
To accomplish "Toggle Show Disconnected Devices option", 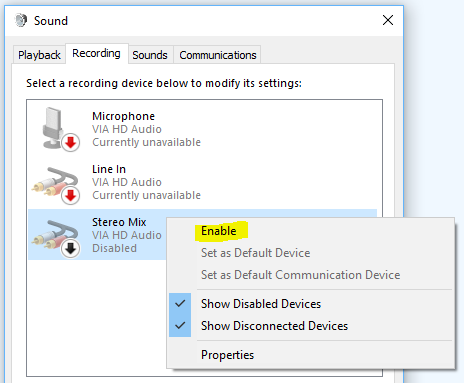I will pyautogui.click(x=312, y=326).
